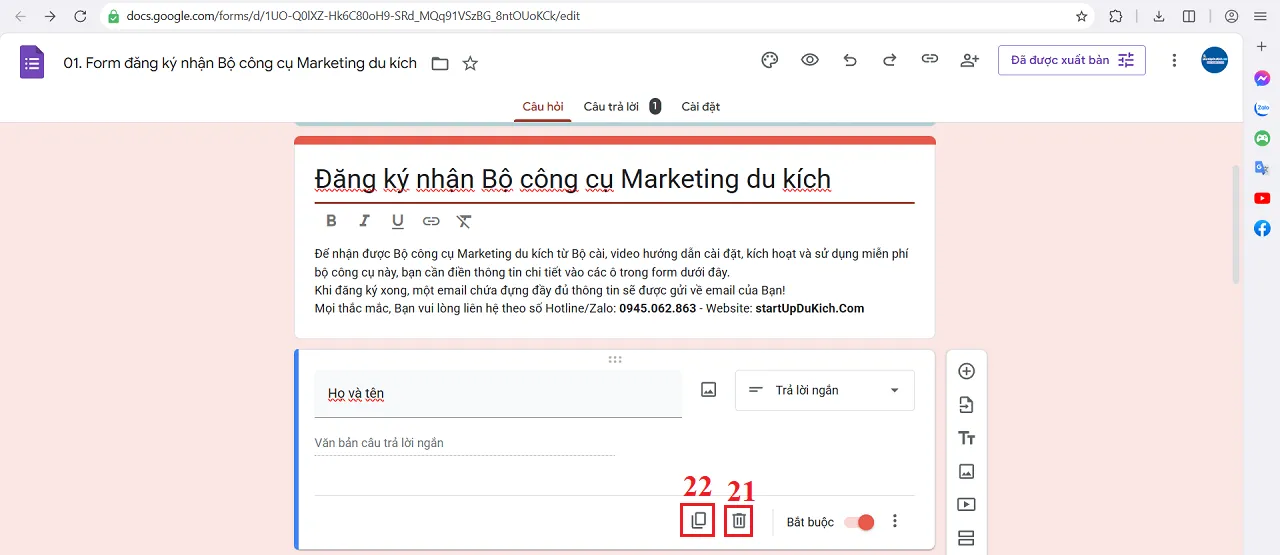Preview the form with eye icon
This screenshot has height=555, width=1280.
[x=810, y=60]
